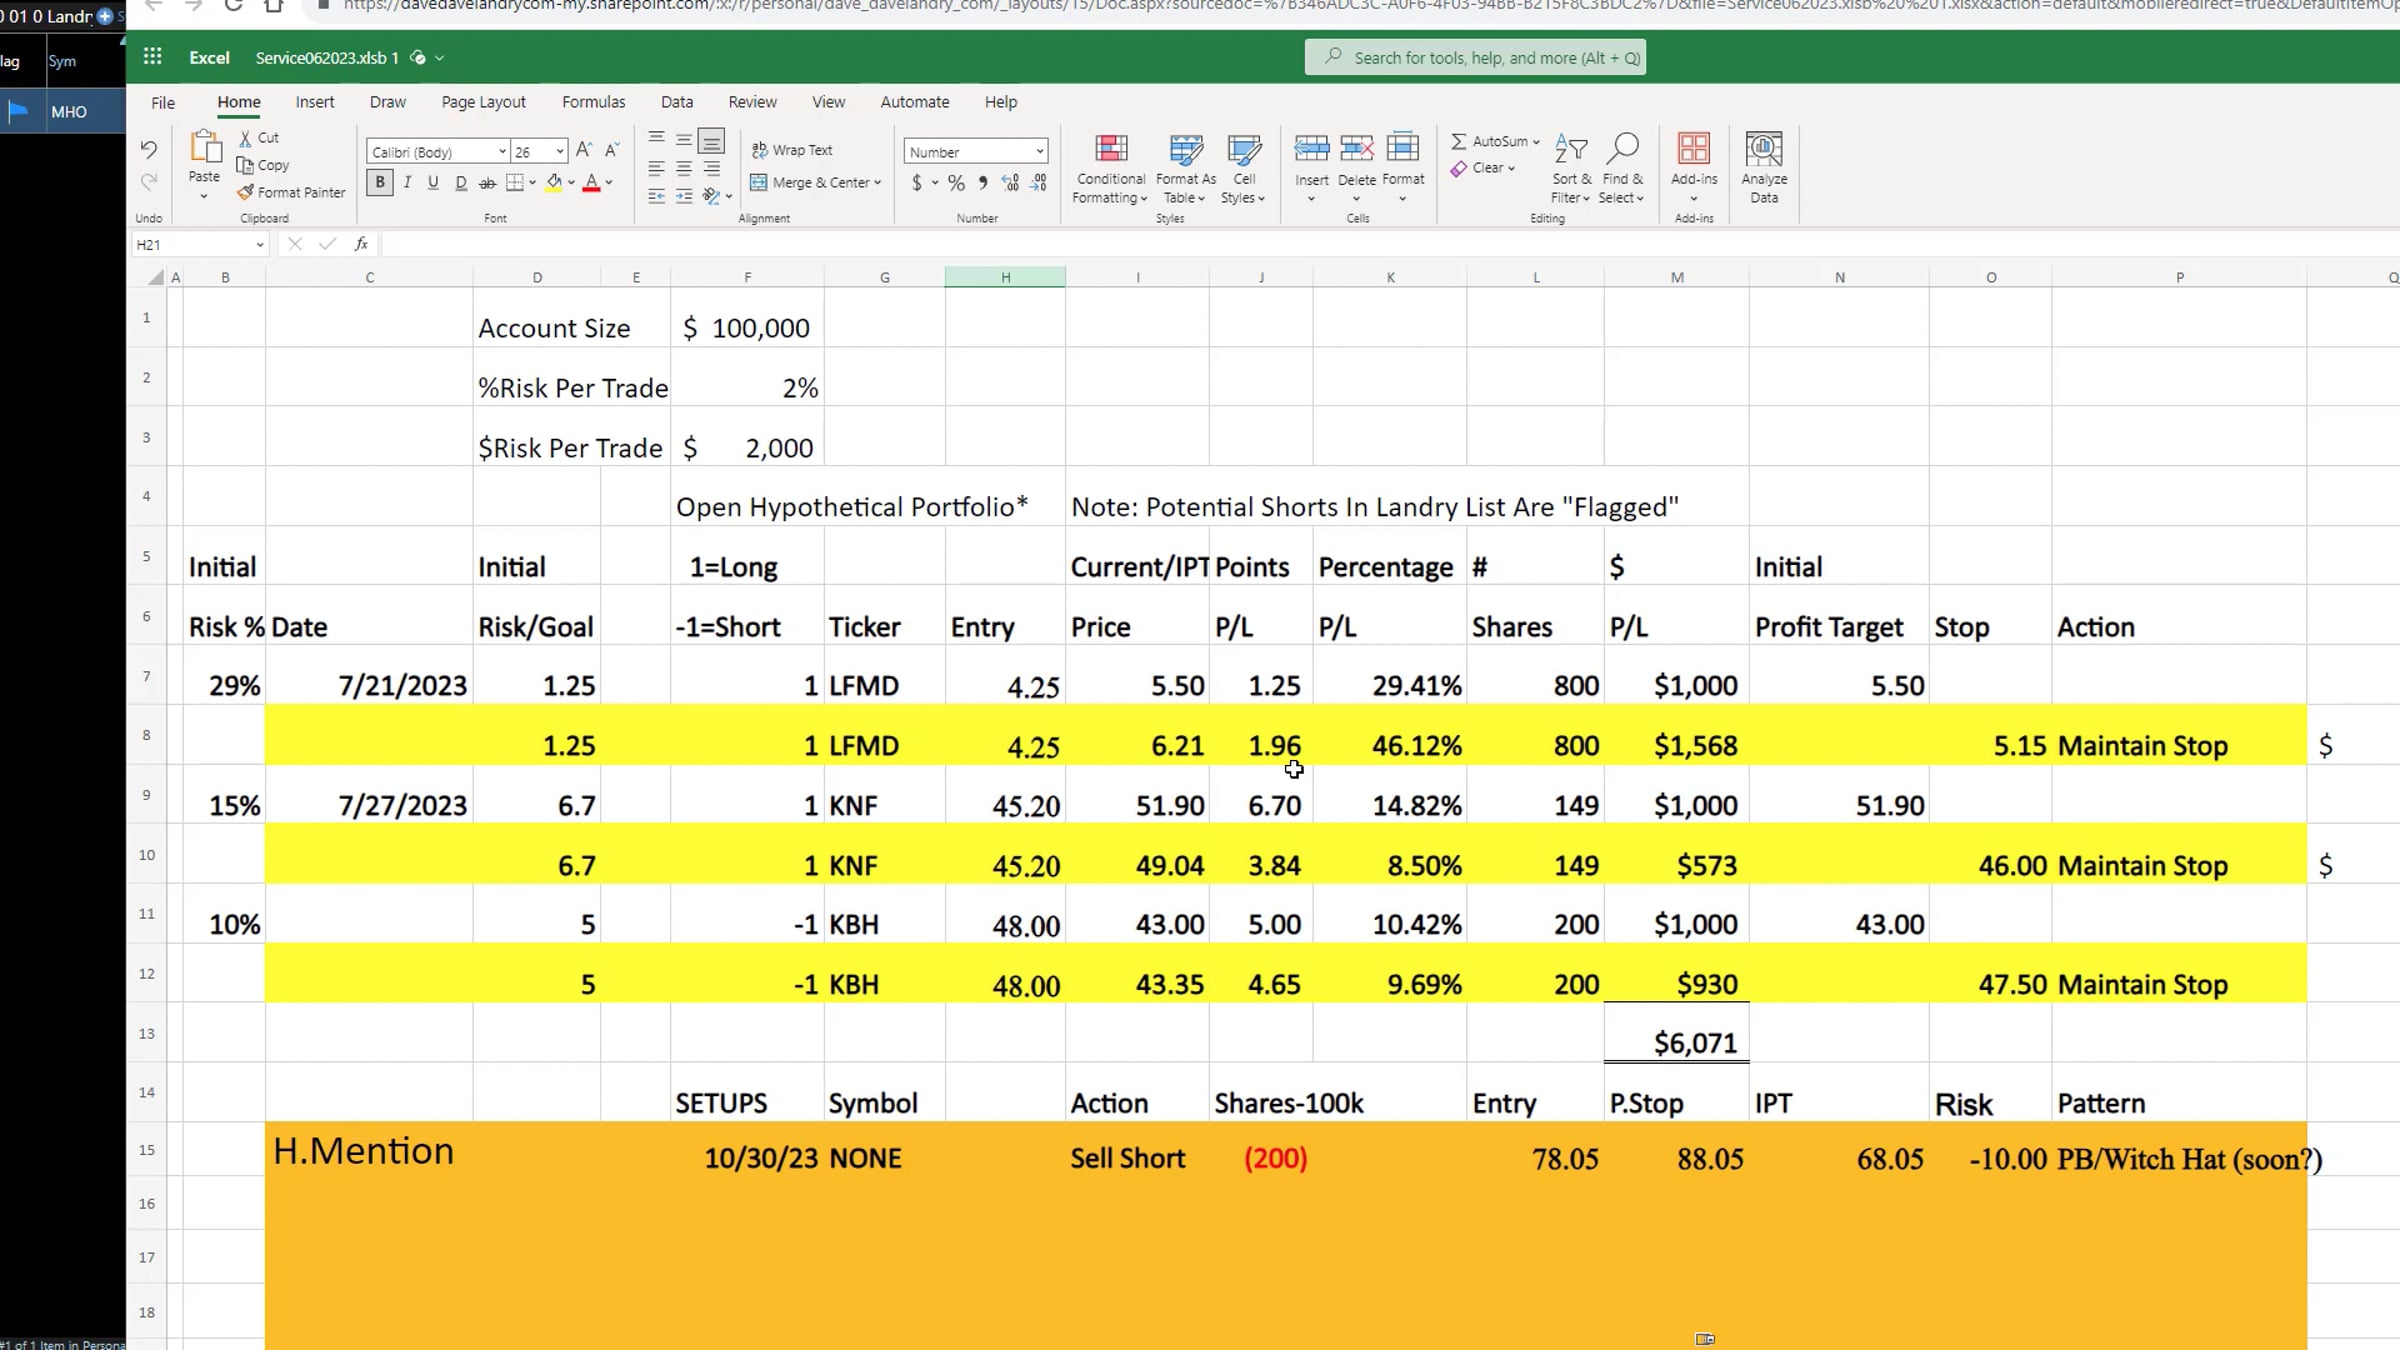Apply Comma Style number format
Screen dimensions: 2400x1350
point(983,183)
